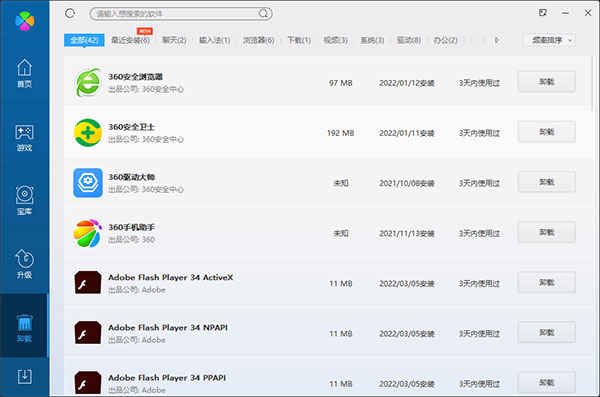Click the magnifier search icon
600x397 pixels.
pos(263,14)
